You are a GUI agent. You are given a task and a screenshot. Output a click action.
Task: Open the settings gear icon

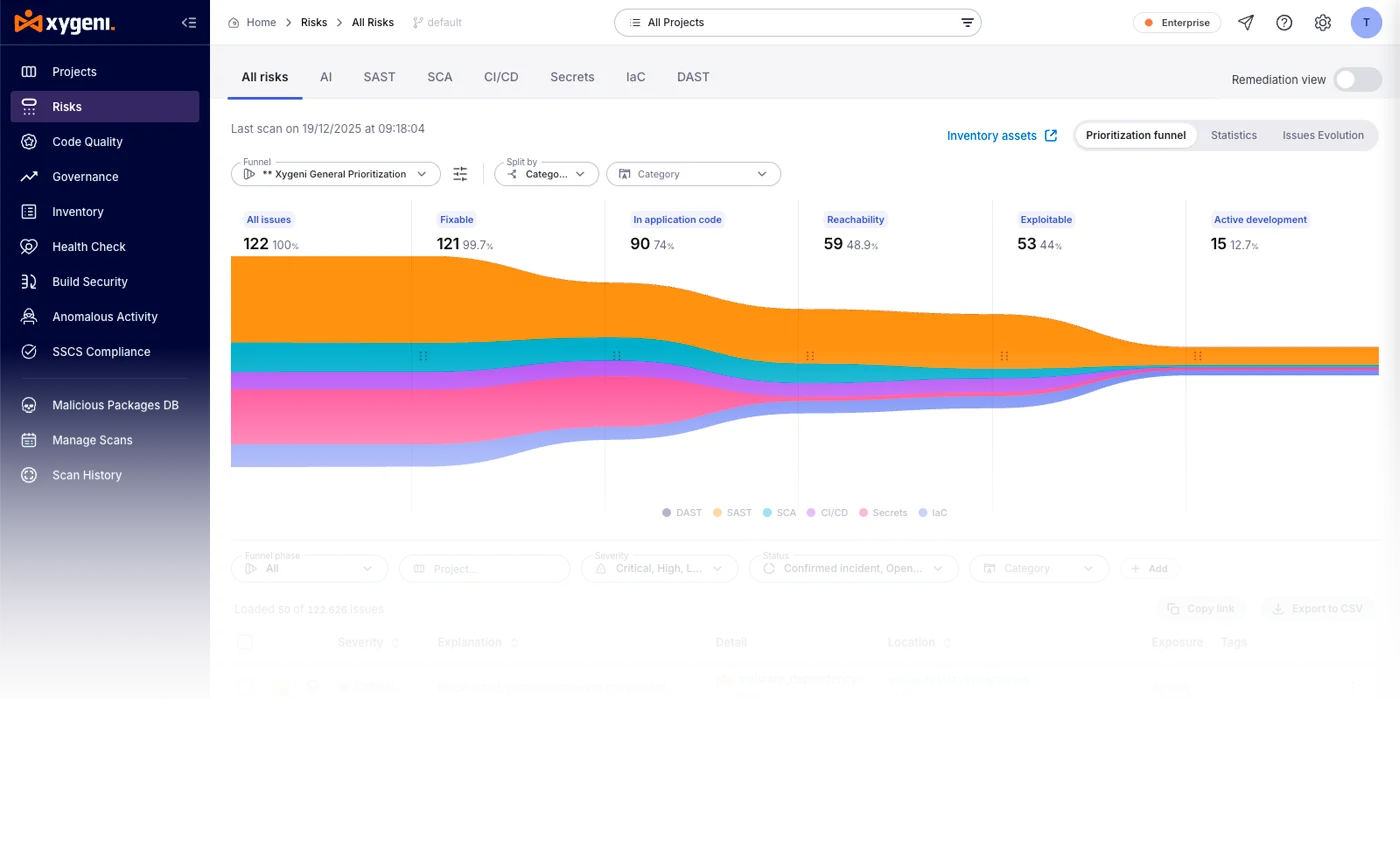[x=1323, y=22]
